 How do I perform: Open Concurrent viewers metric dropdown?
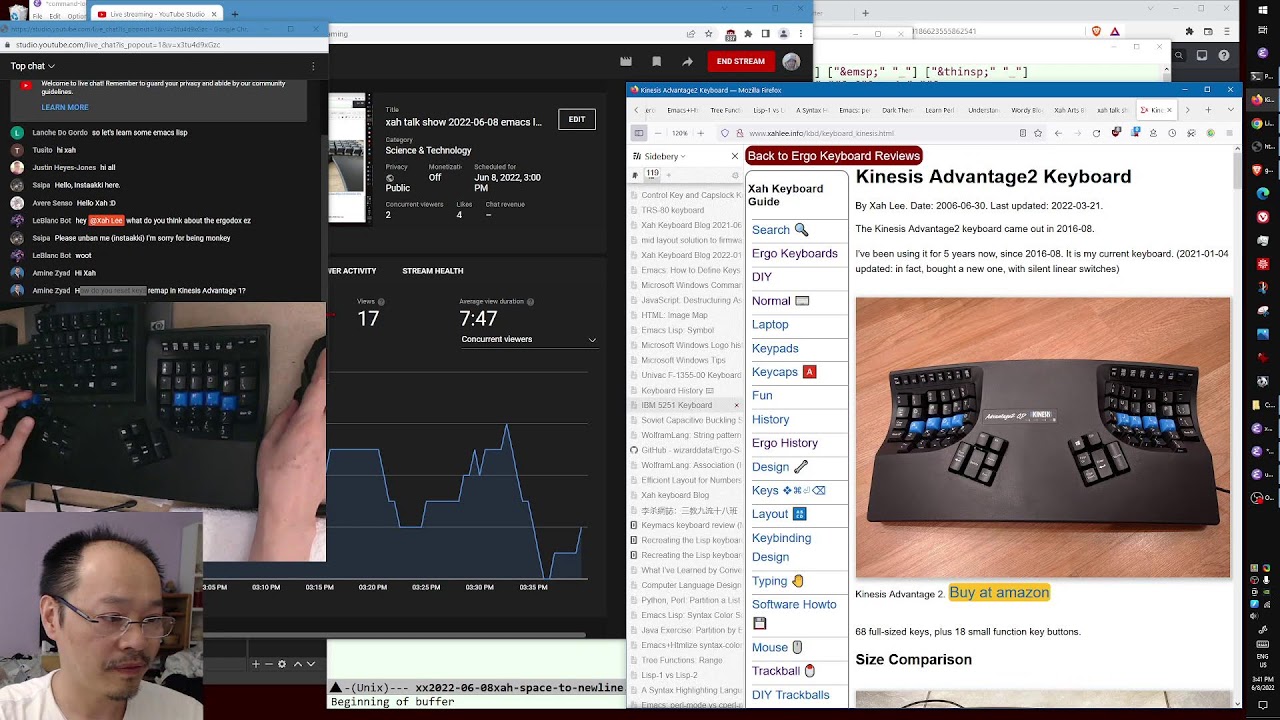click(x=528, y=339)
